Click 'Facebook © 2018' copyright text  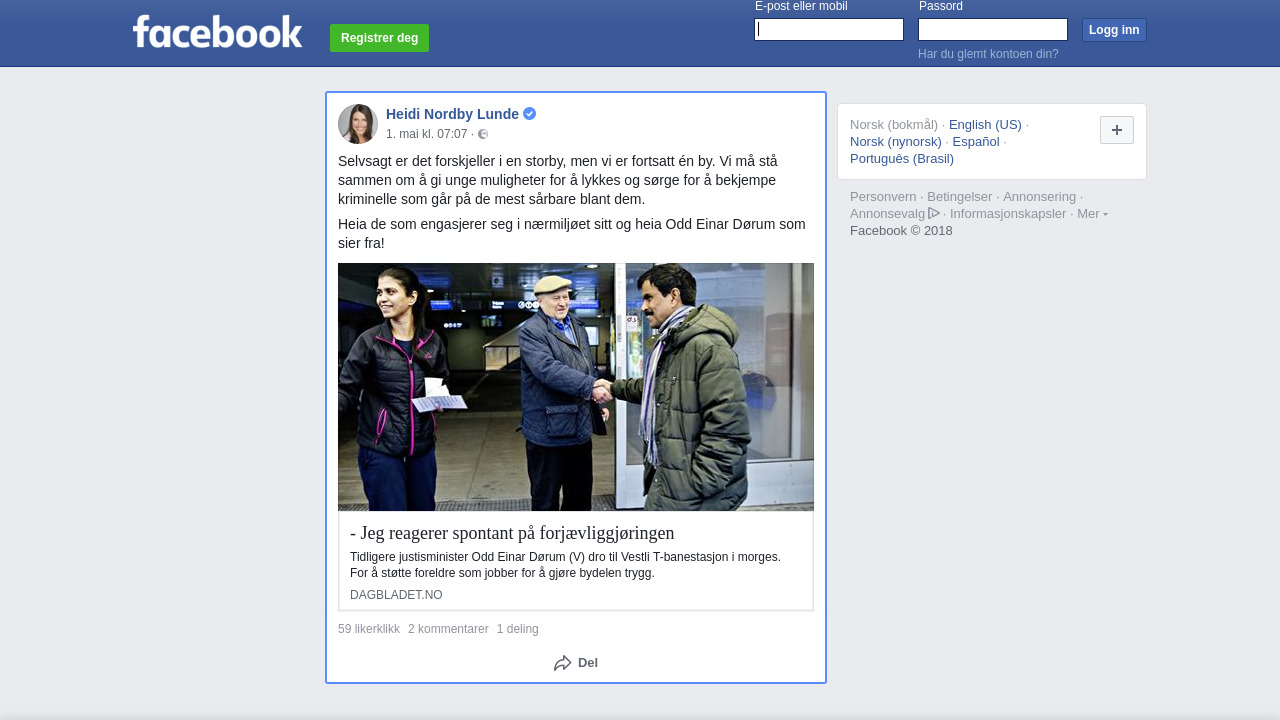[901, 231]
